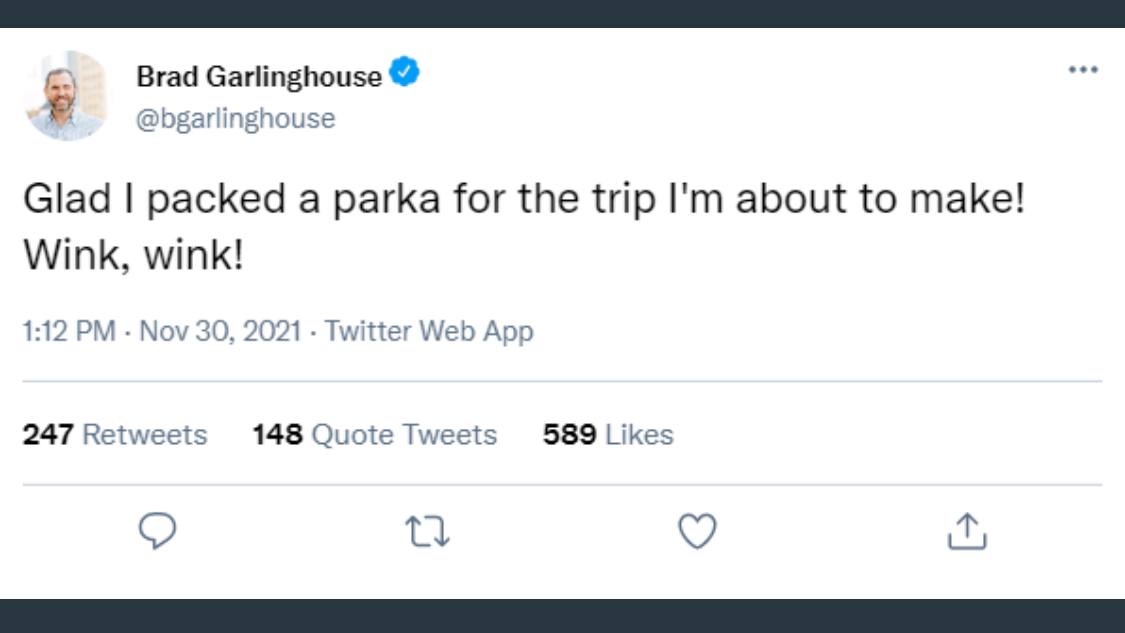Click the Nov 30, 2021 date
The width and height of the screenshot is (1125, 633).
tap(220, 331)
